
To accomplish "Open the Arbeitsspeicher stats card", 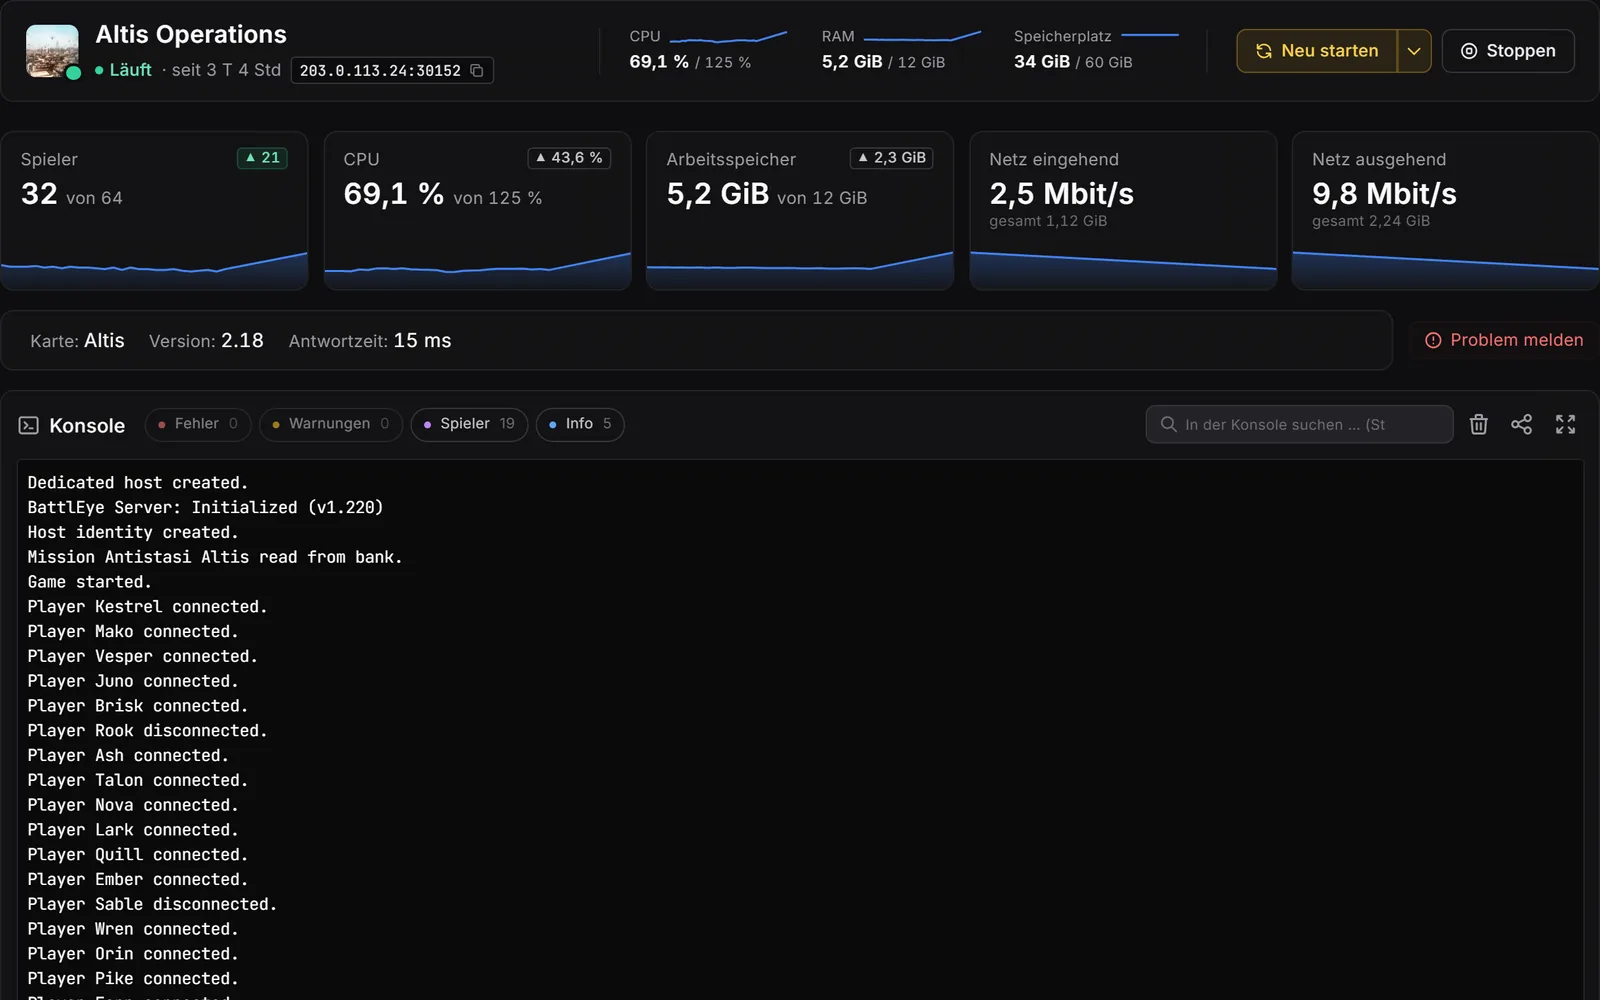I will pyautogui.click(x=800, y=211).
